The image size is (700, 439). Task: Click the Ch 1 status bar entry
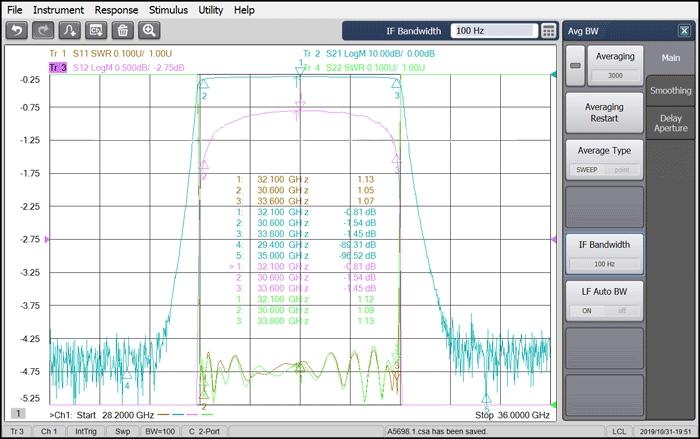coord(49,431)
